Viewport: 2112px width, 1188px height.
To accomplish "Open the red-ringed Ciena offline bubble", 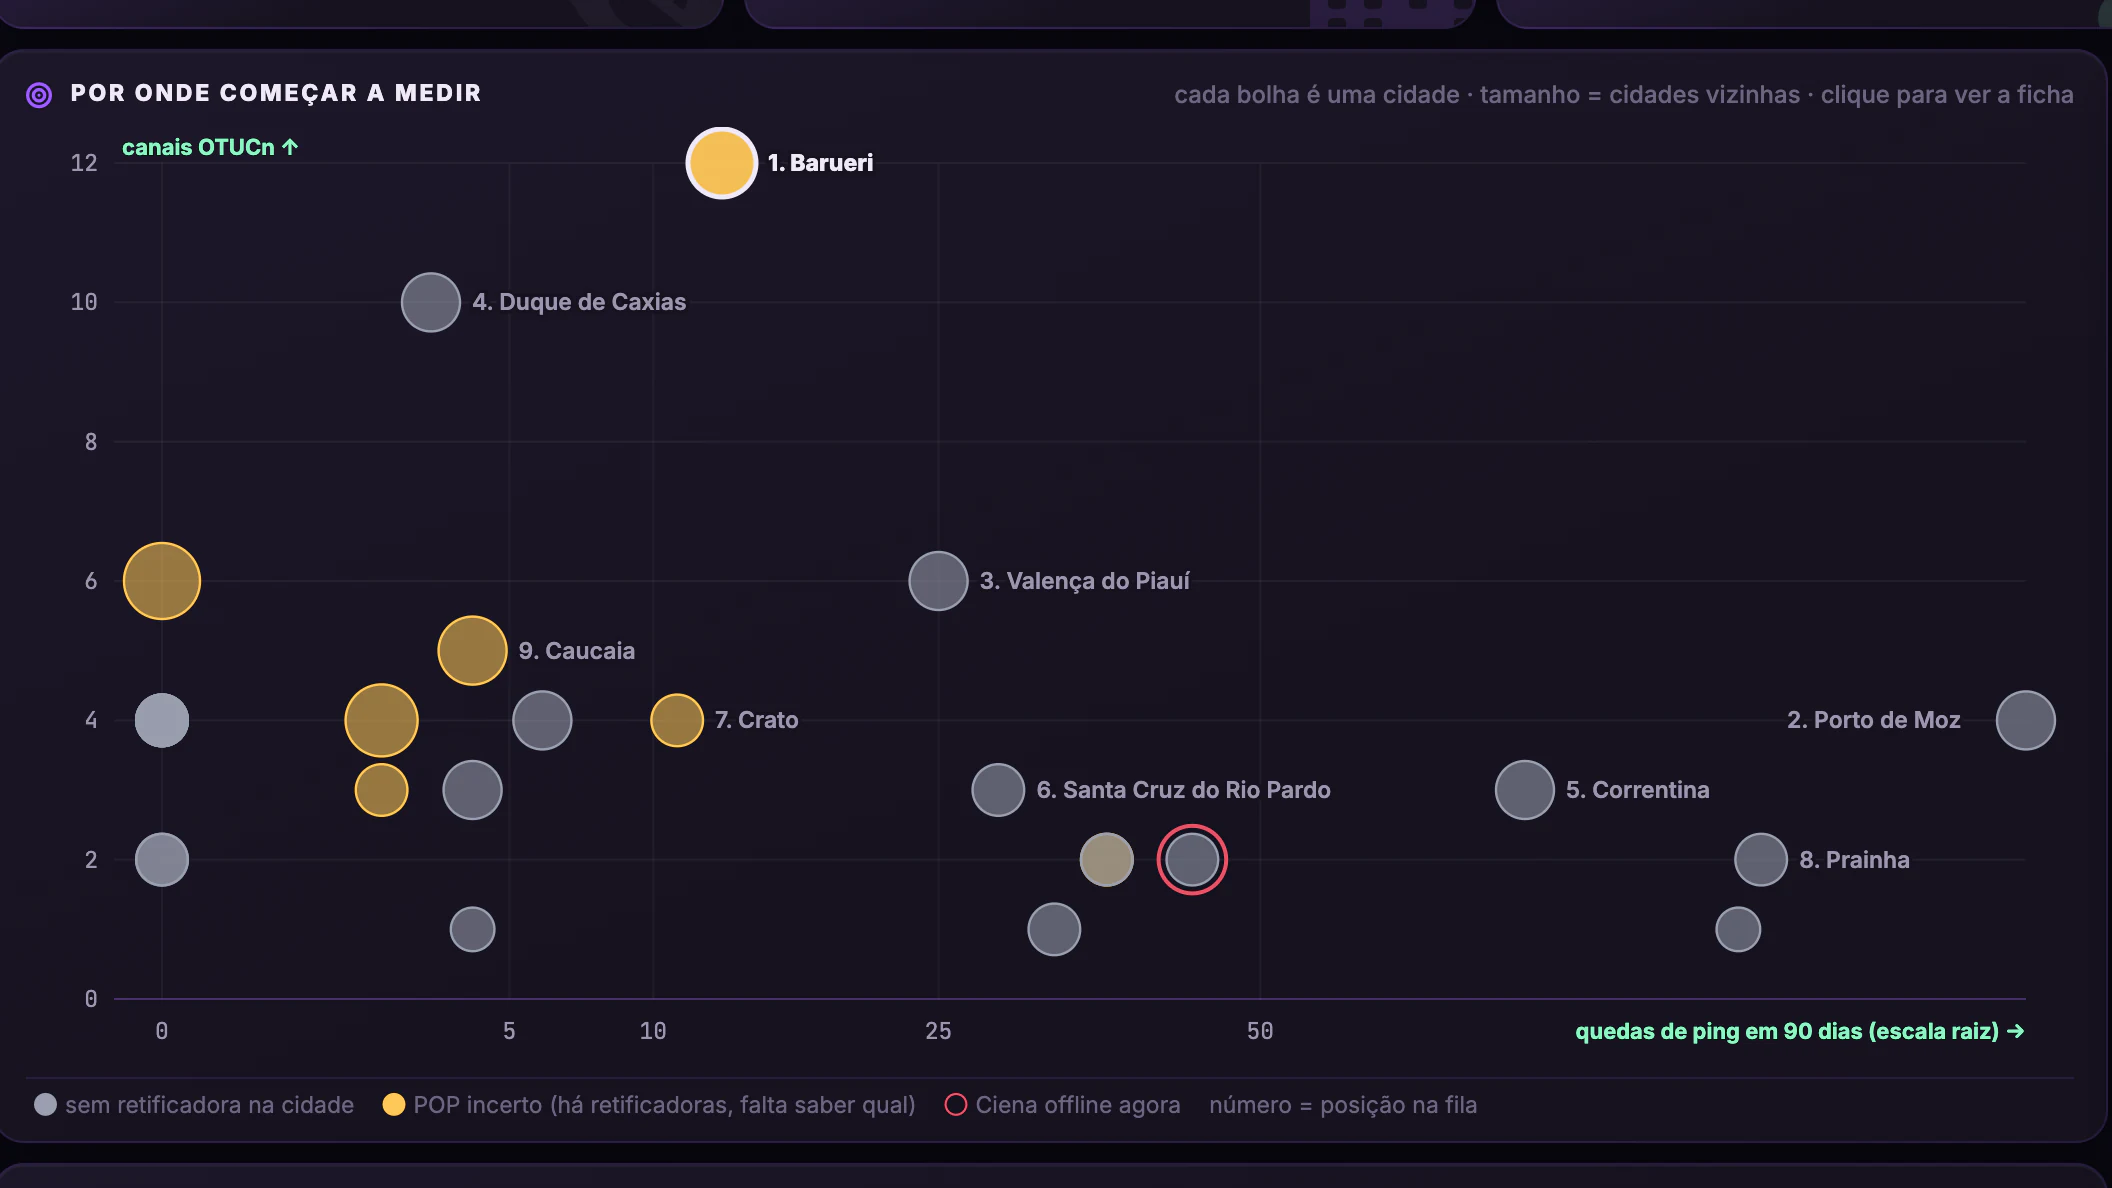I will [1192, 860].
